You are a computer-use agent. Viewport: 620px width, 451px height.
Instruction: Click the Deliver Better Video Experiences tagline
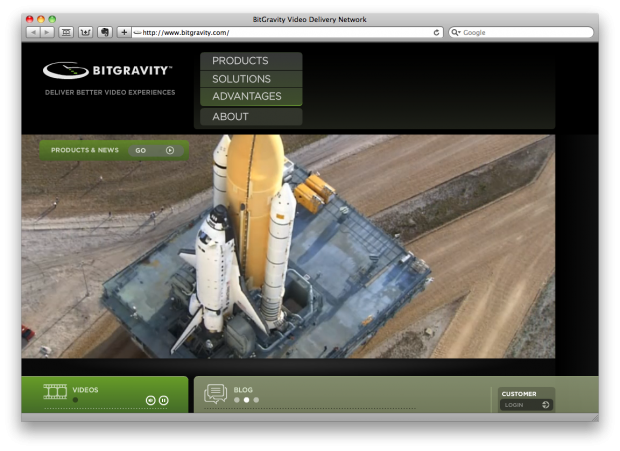pyautogui.click(x=110, y=92)
